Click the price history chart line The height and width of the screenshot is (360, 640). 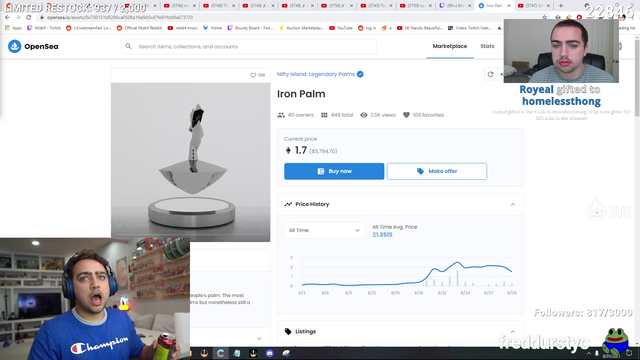pyautogui.click(x=407, y=274)
